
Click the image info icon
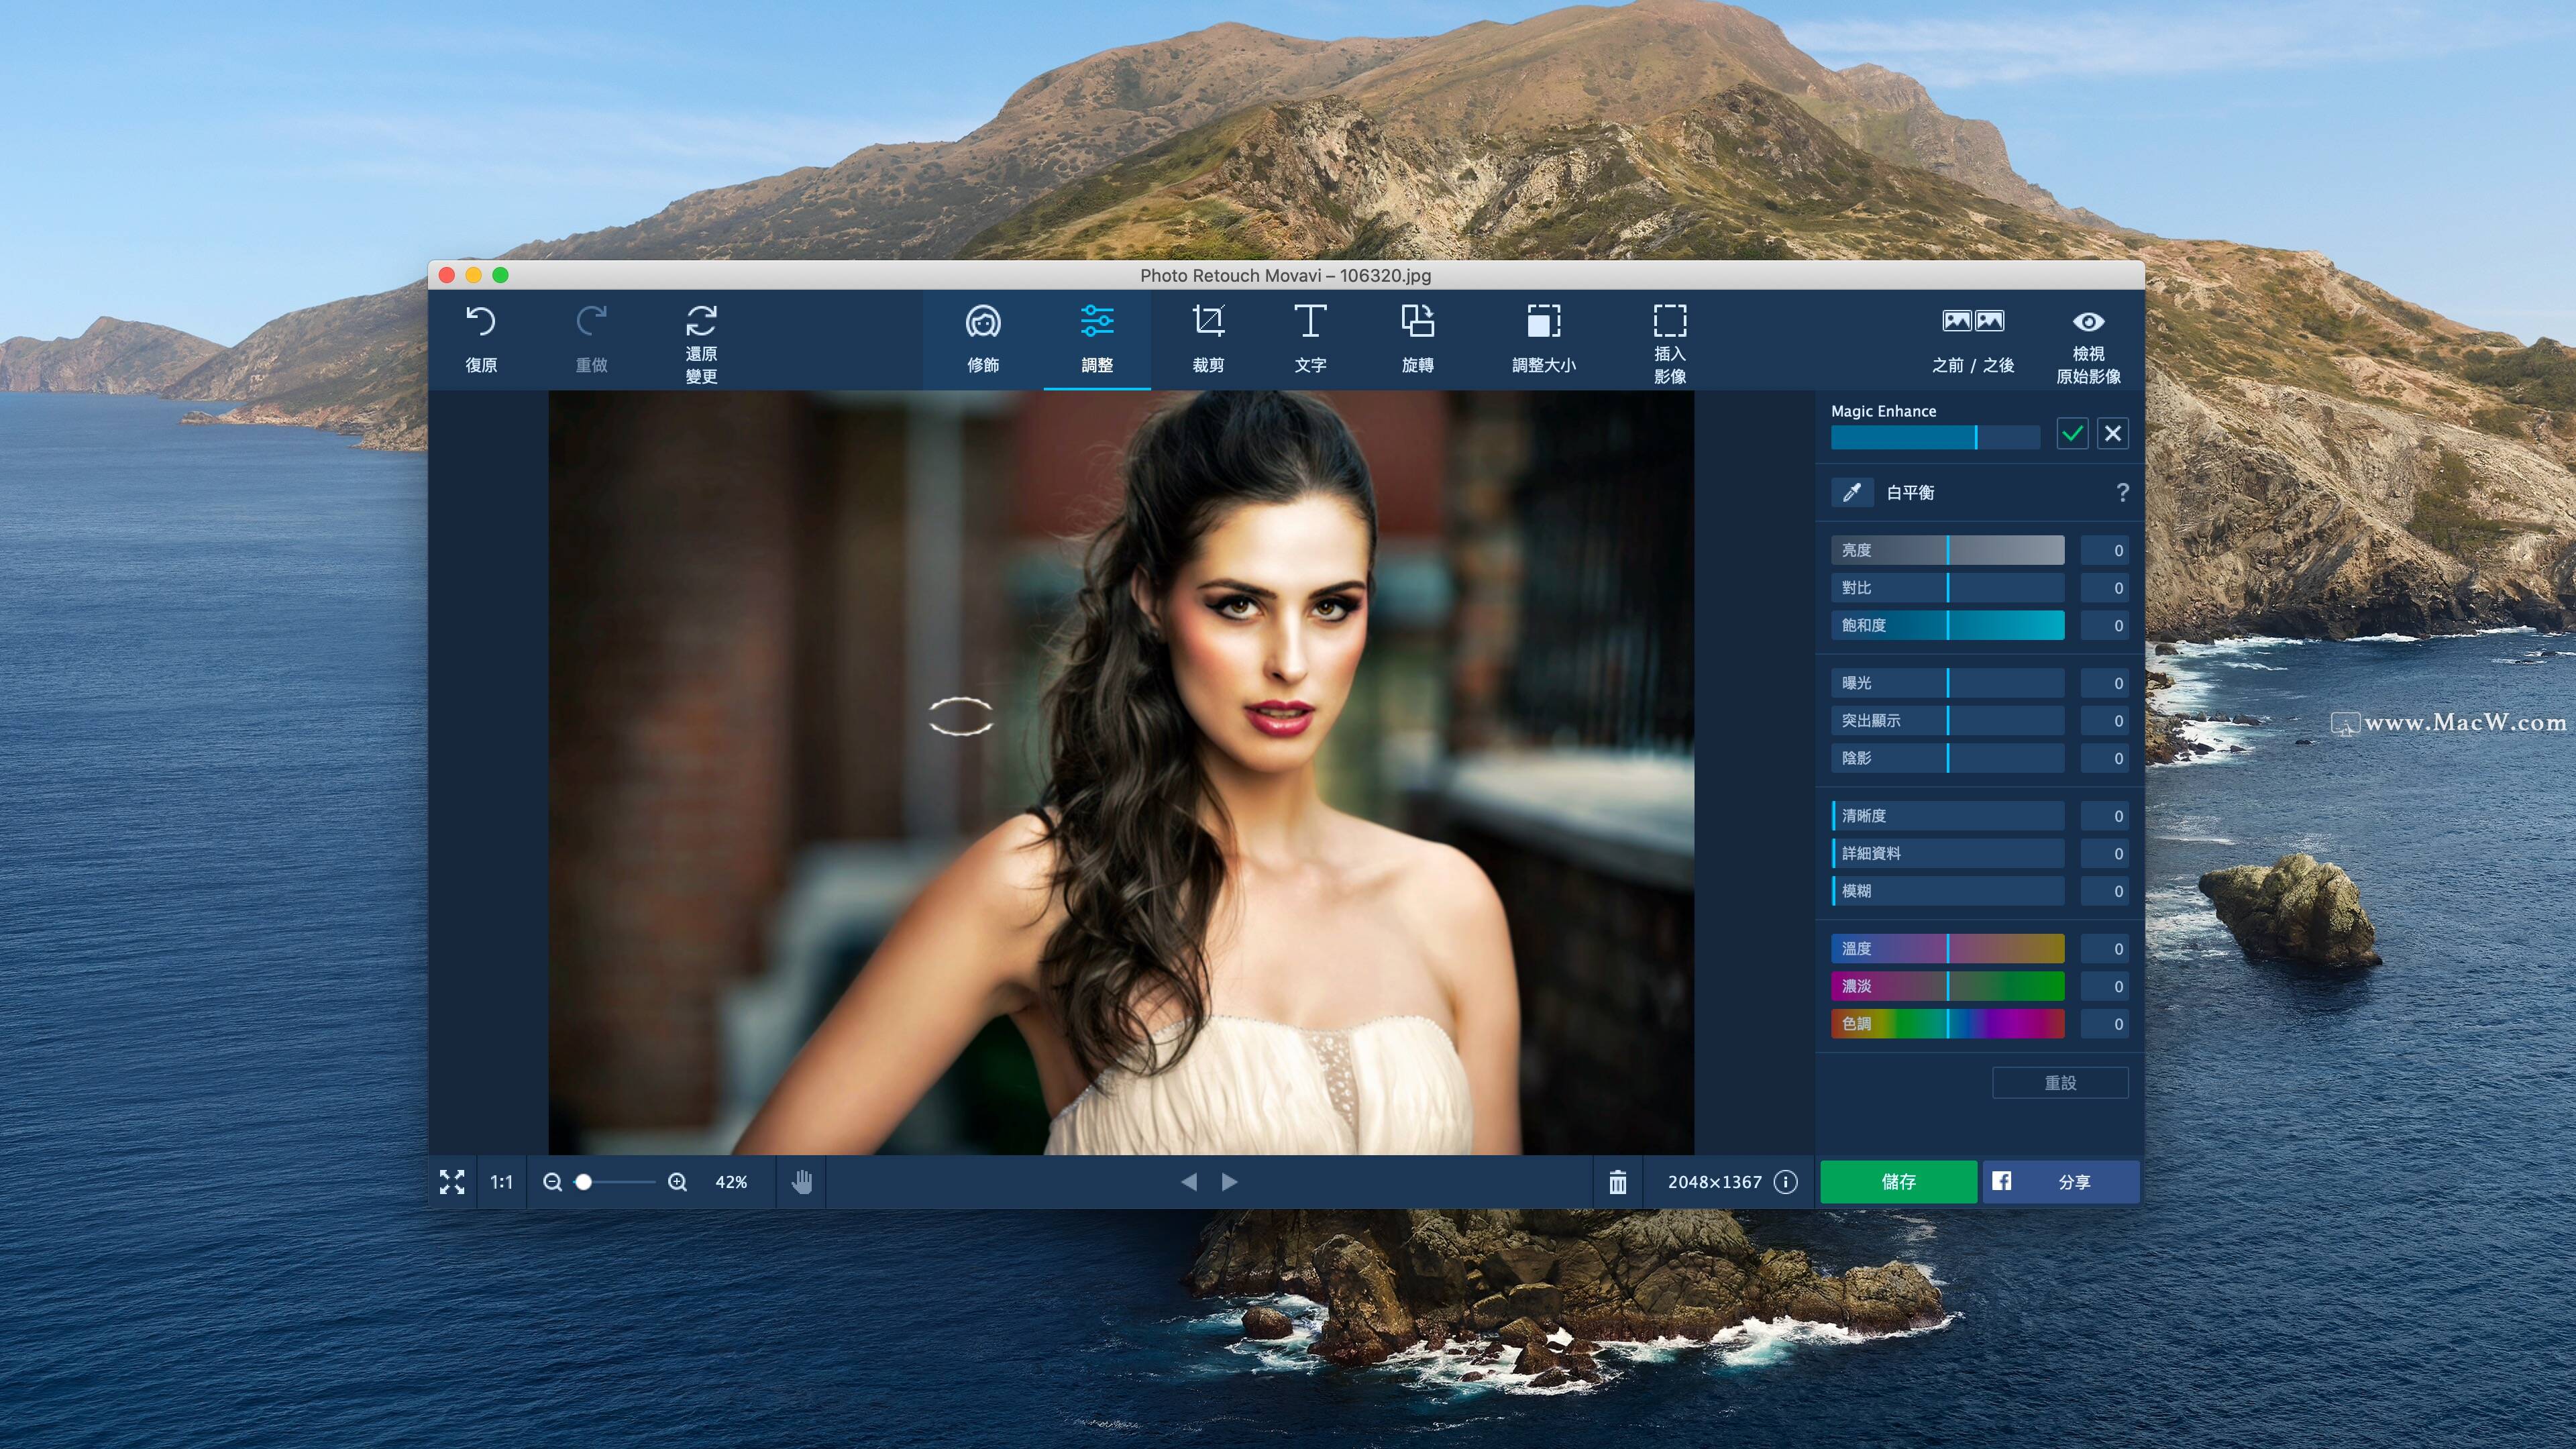(x=1786, y=1182)
